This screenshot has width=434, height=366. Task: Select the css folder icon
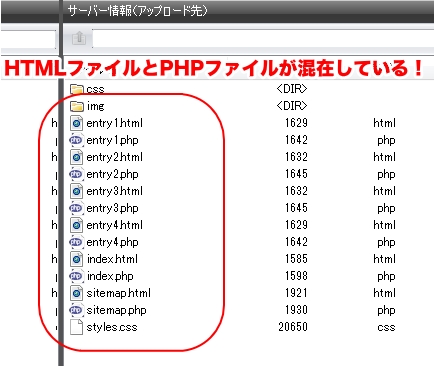(x=76, y=89)
